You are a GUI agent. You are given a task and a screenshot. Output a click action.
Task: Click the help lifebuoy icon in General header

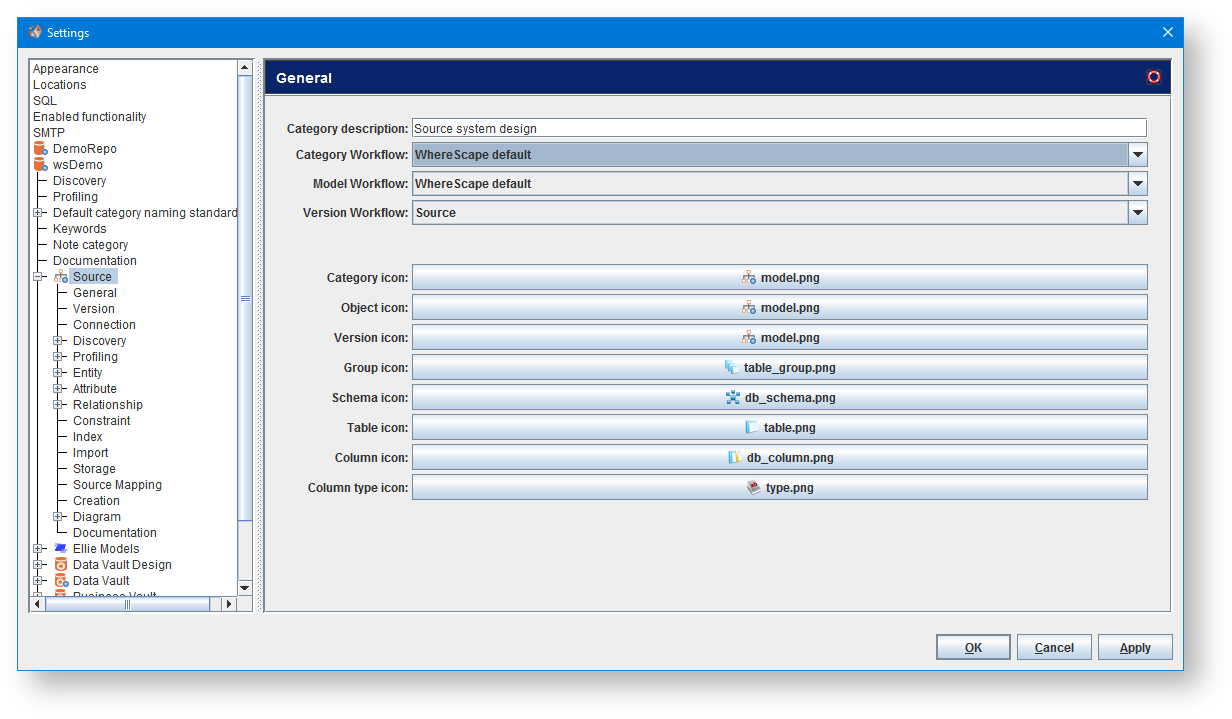click(x=1153, y=77)
